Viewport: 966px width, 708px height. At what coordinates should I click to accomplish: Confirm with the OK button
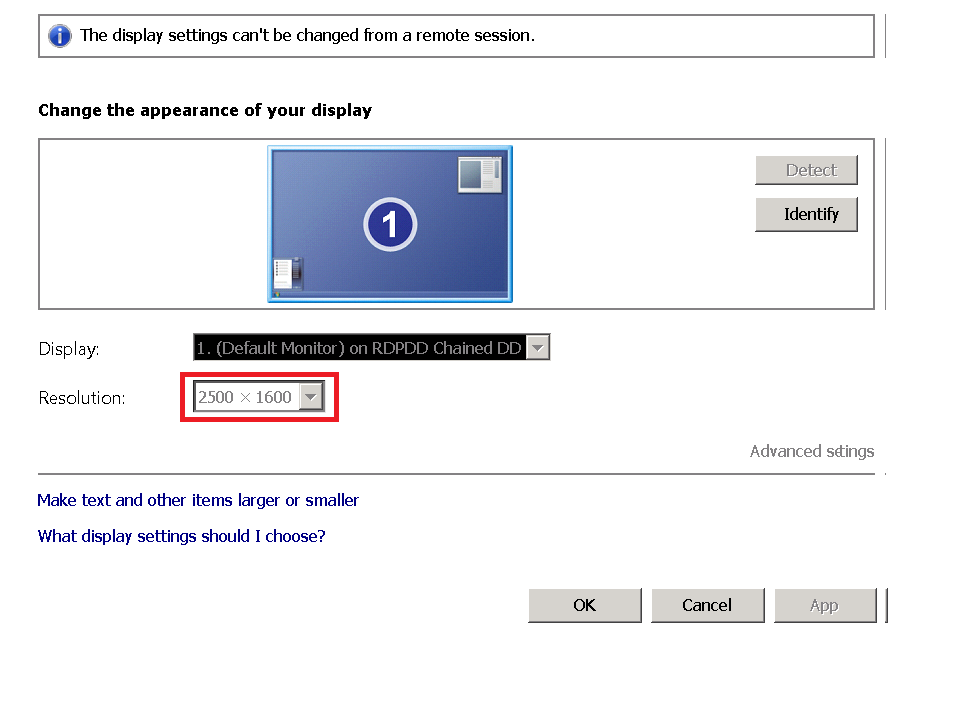coord(585,605)
